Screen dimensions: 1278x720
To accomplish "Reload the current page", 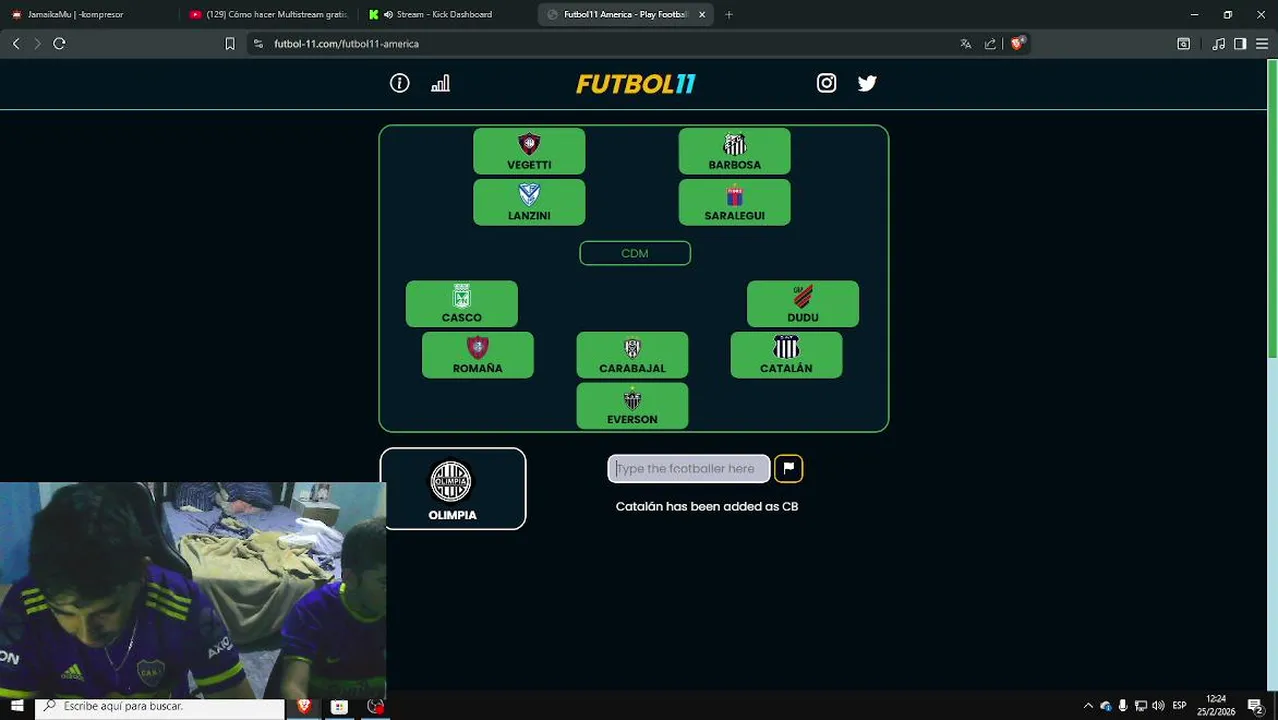I will (59, 44).
